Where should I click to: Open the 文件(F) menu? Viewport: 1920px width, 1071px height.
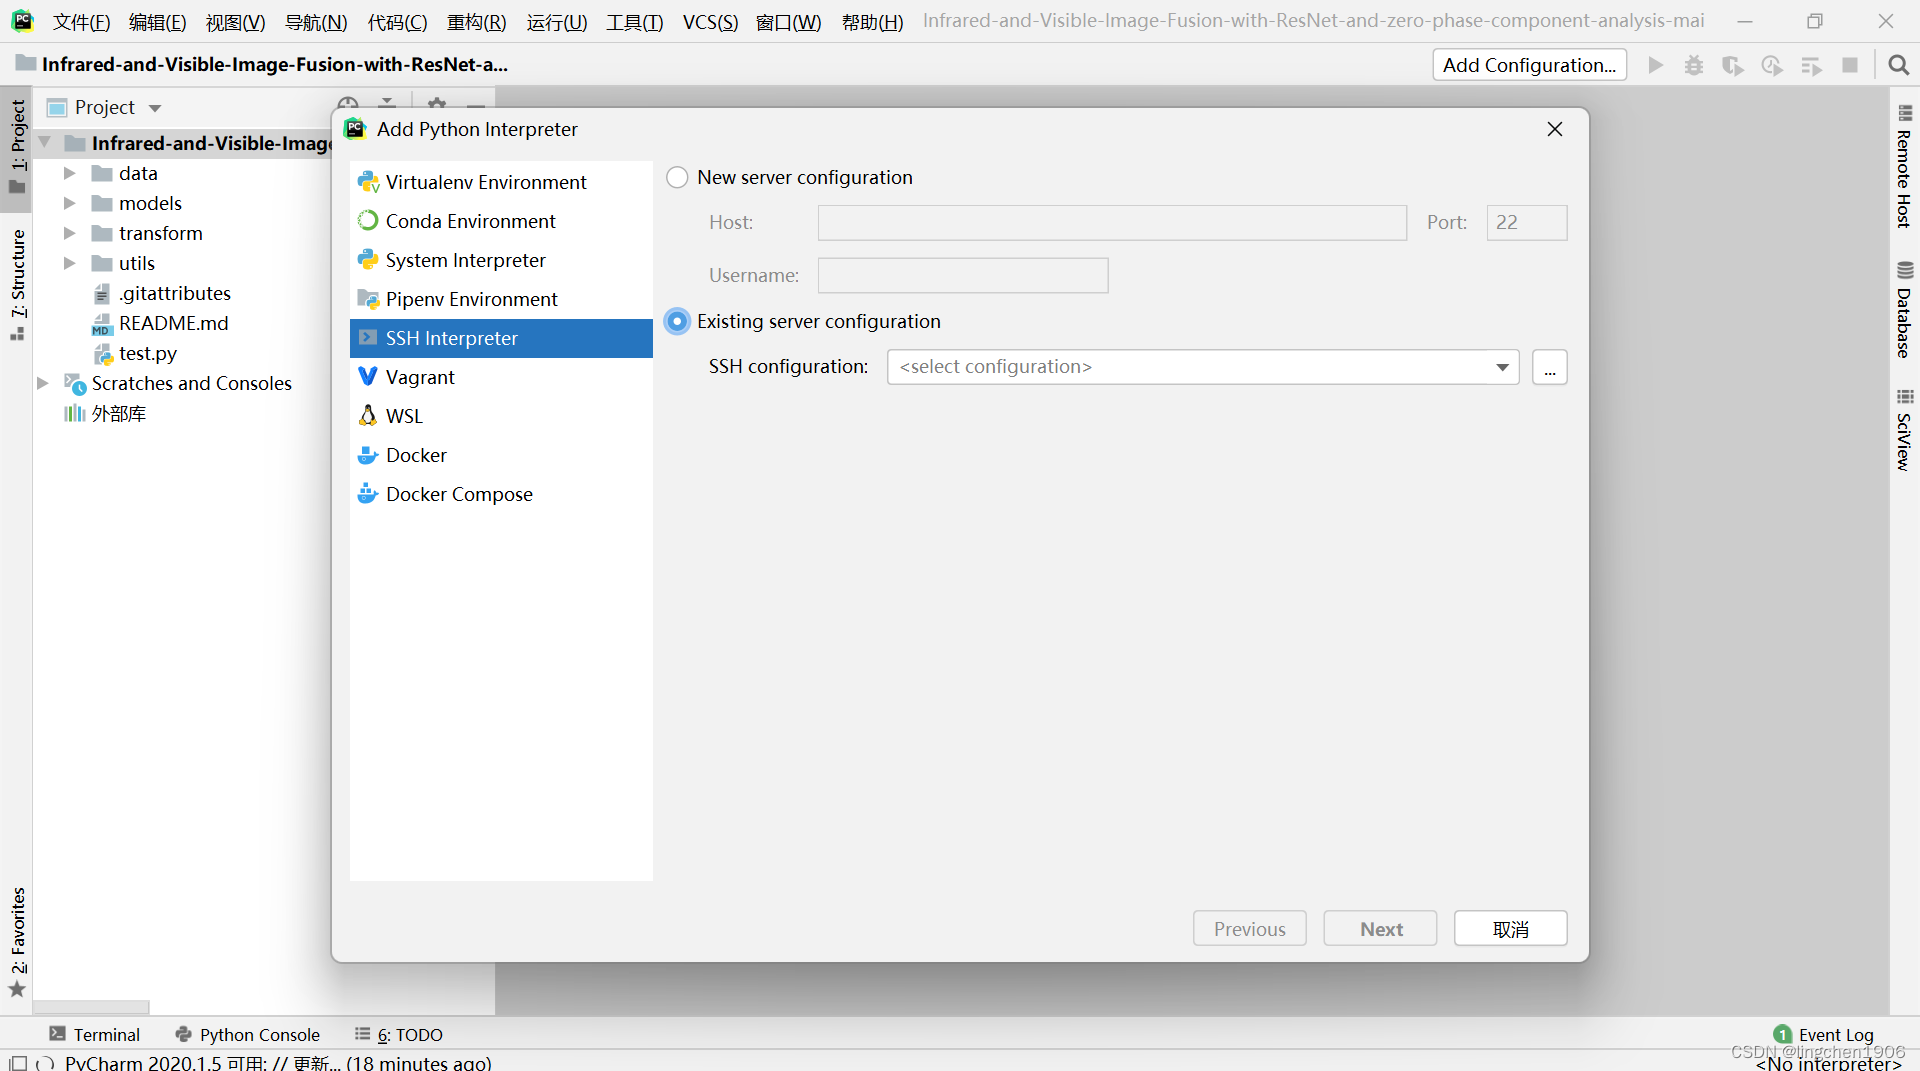click(x=81, y=22)
